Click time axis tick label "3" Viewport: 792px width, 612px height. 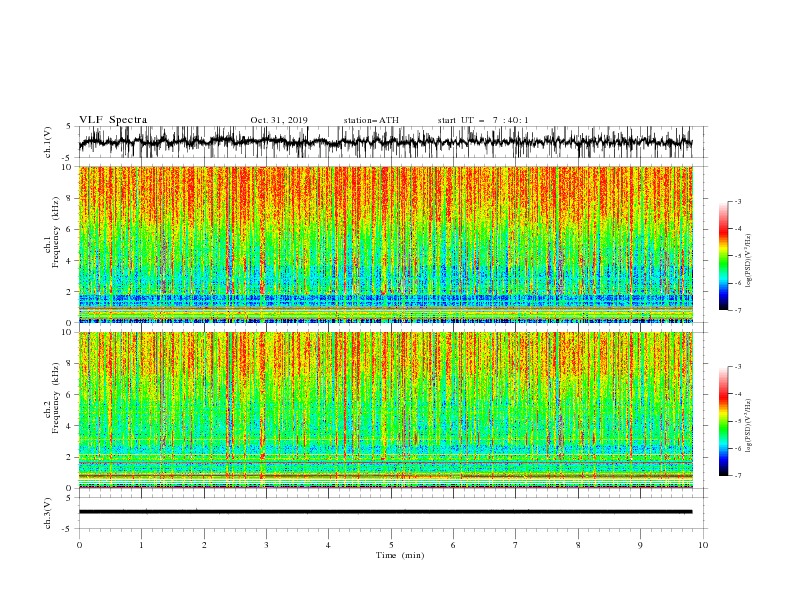click(266, 545)
